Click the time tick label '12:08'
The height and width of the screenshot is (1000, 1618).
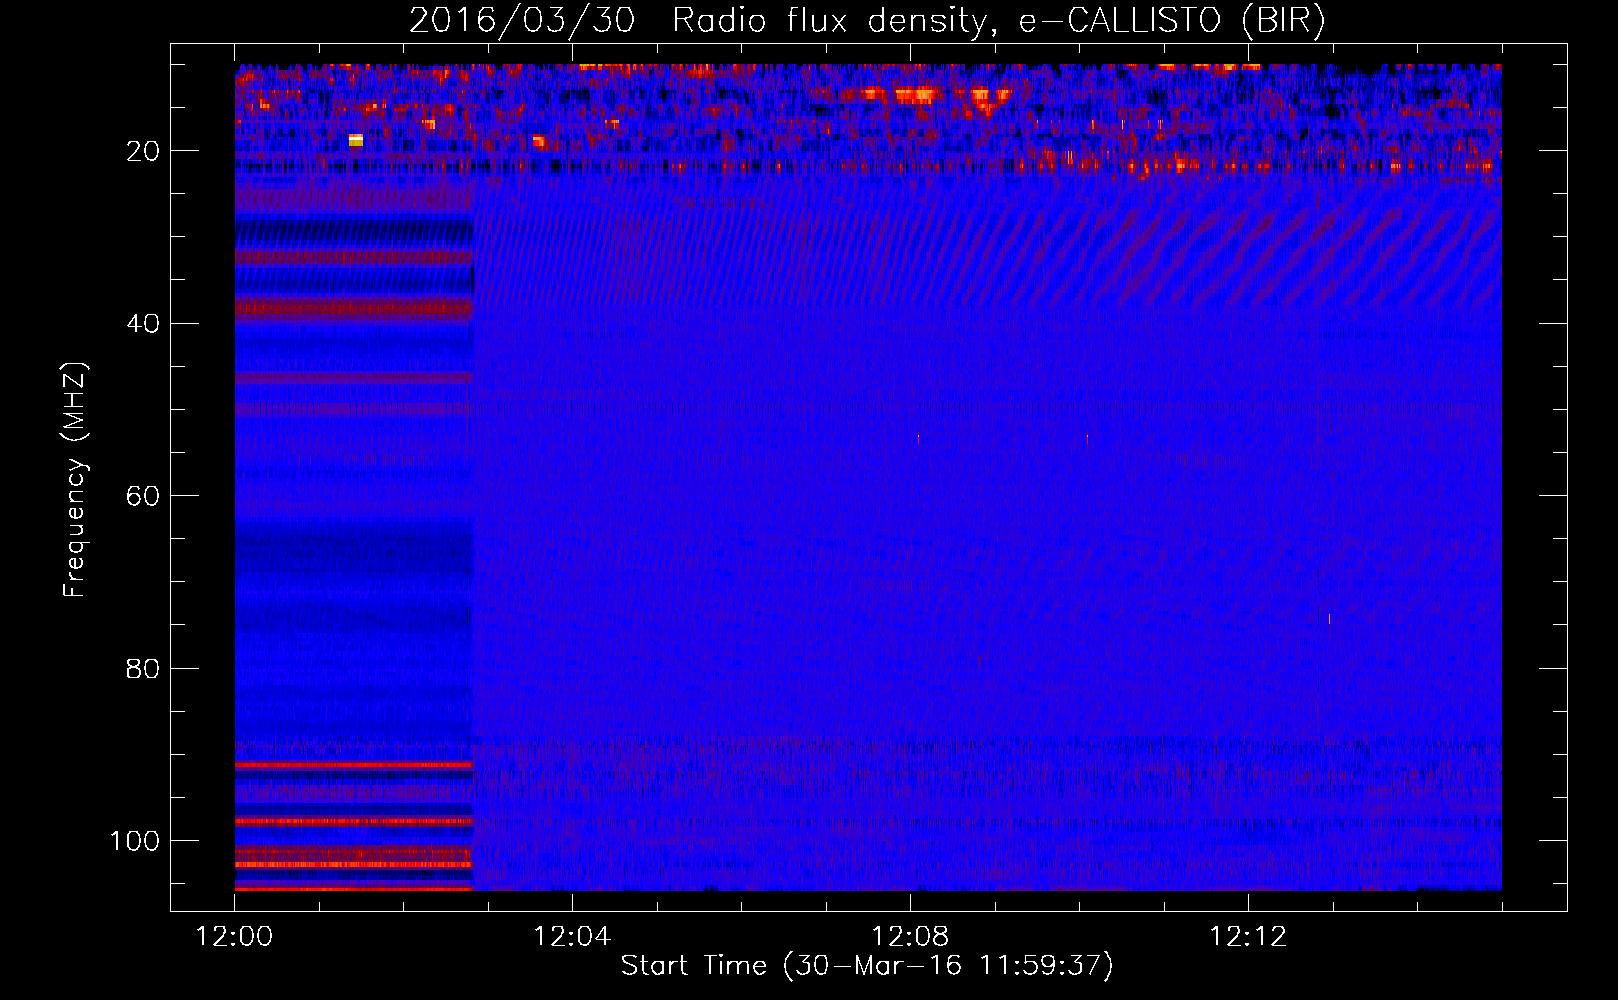[x=910, y=937]
